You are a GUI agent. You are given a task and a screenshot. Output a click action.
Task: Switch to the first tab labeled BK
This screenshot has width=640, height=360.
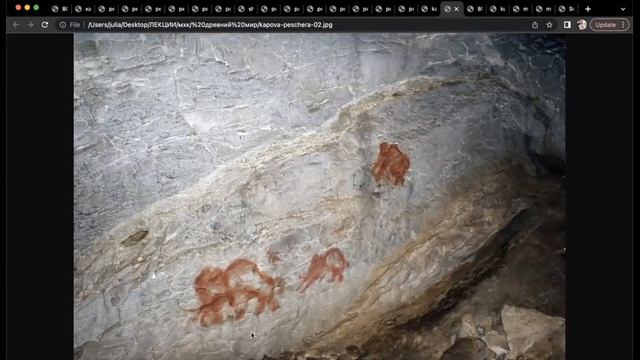[60, 9]
